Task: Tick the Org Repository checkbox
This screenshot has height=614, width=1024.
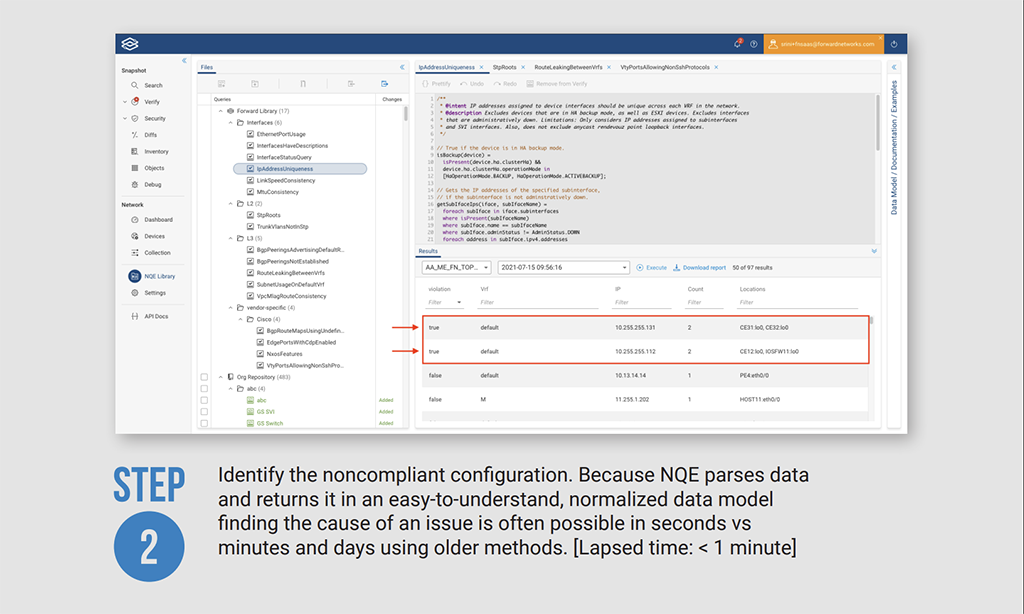Action: [204, 378]
